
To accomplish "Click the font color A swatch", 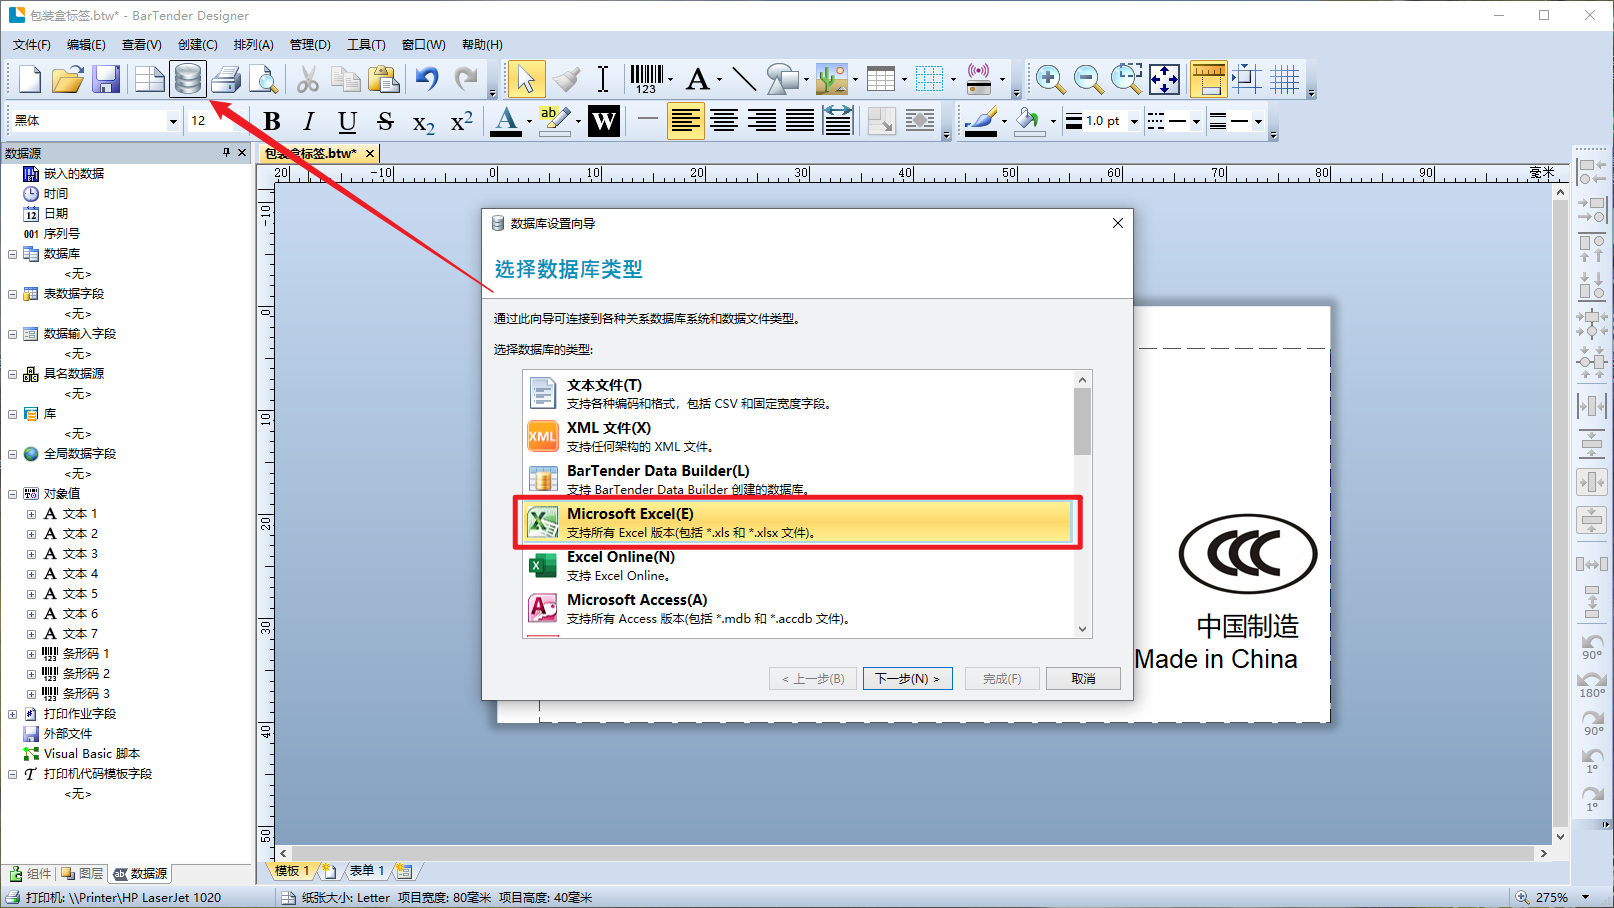I will click(x=506, y=121).
